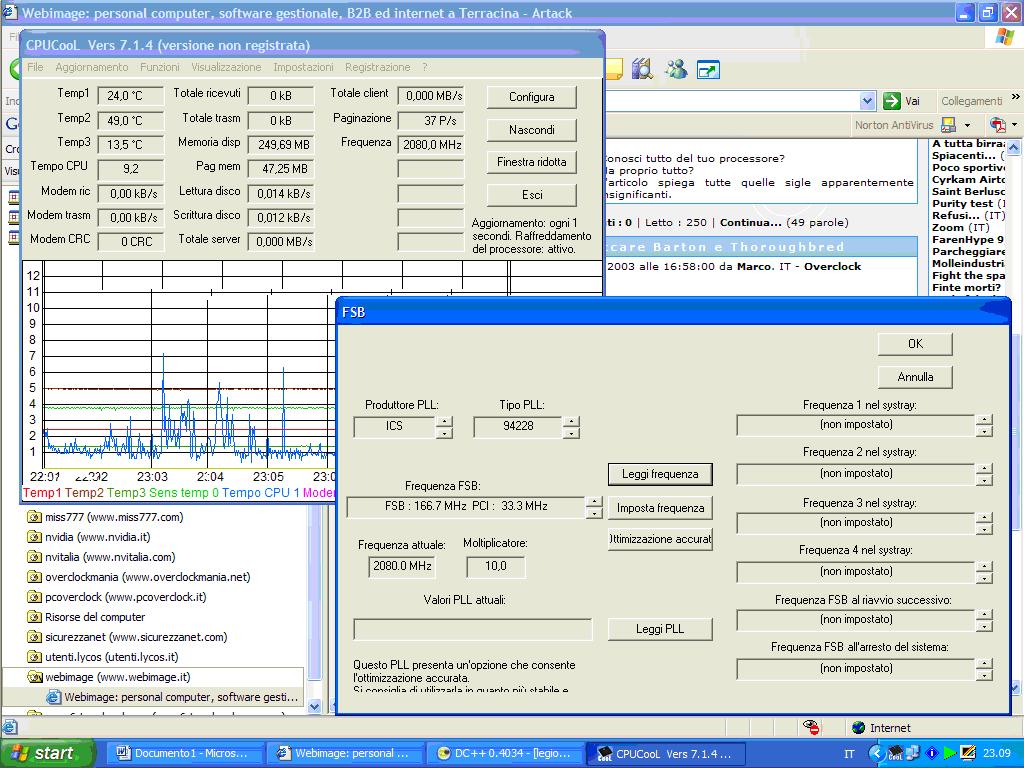Click the green Vai go arrow
Screen dimensions: 1024x768
[891, 101]
